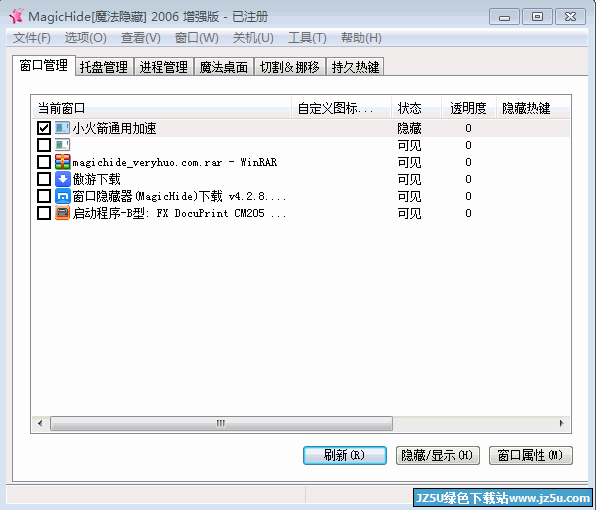The width and height of the screenshot is (596, 510).
Task: Open the 关机(U) menu
Action: click(253, 38)
